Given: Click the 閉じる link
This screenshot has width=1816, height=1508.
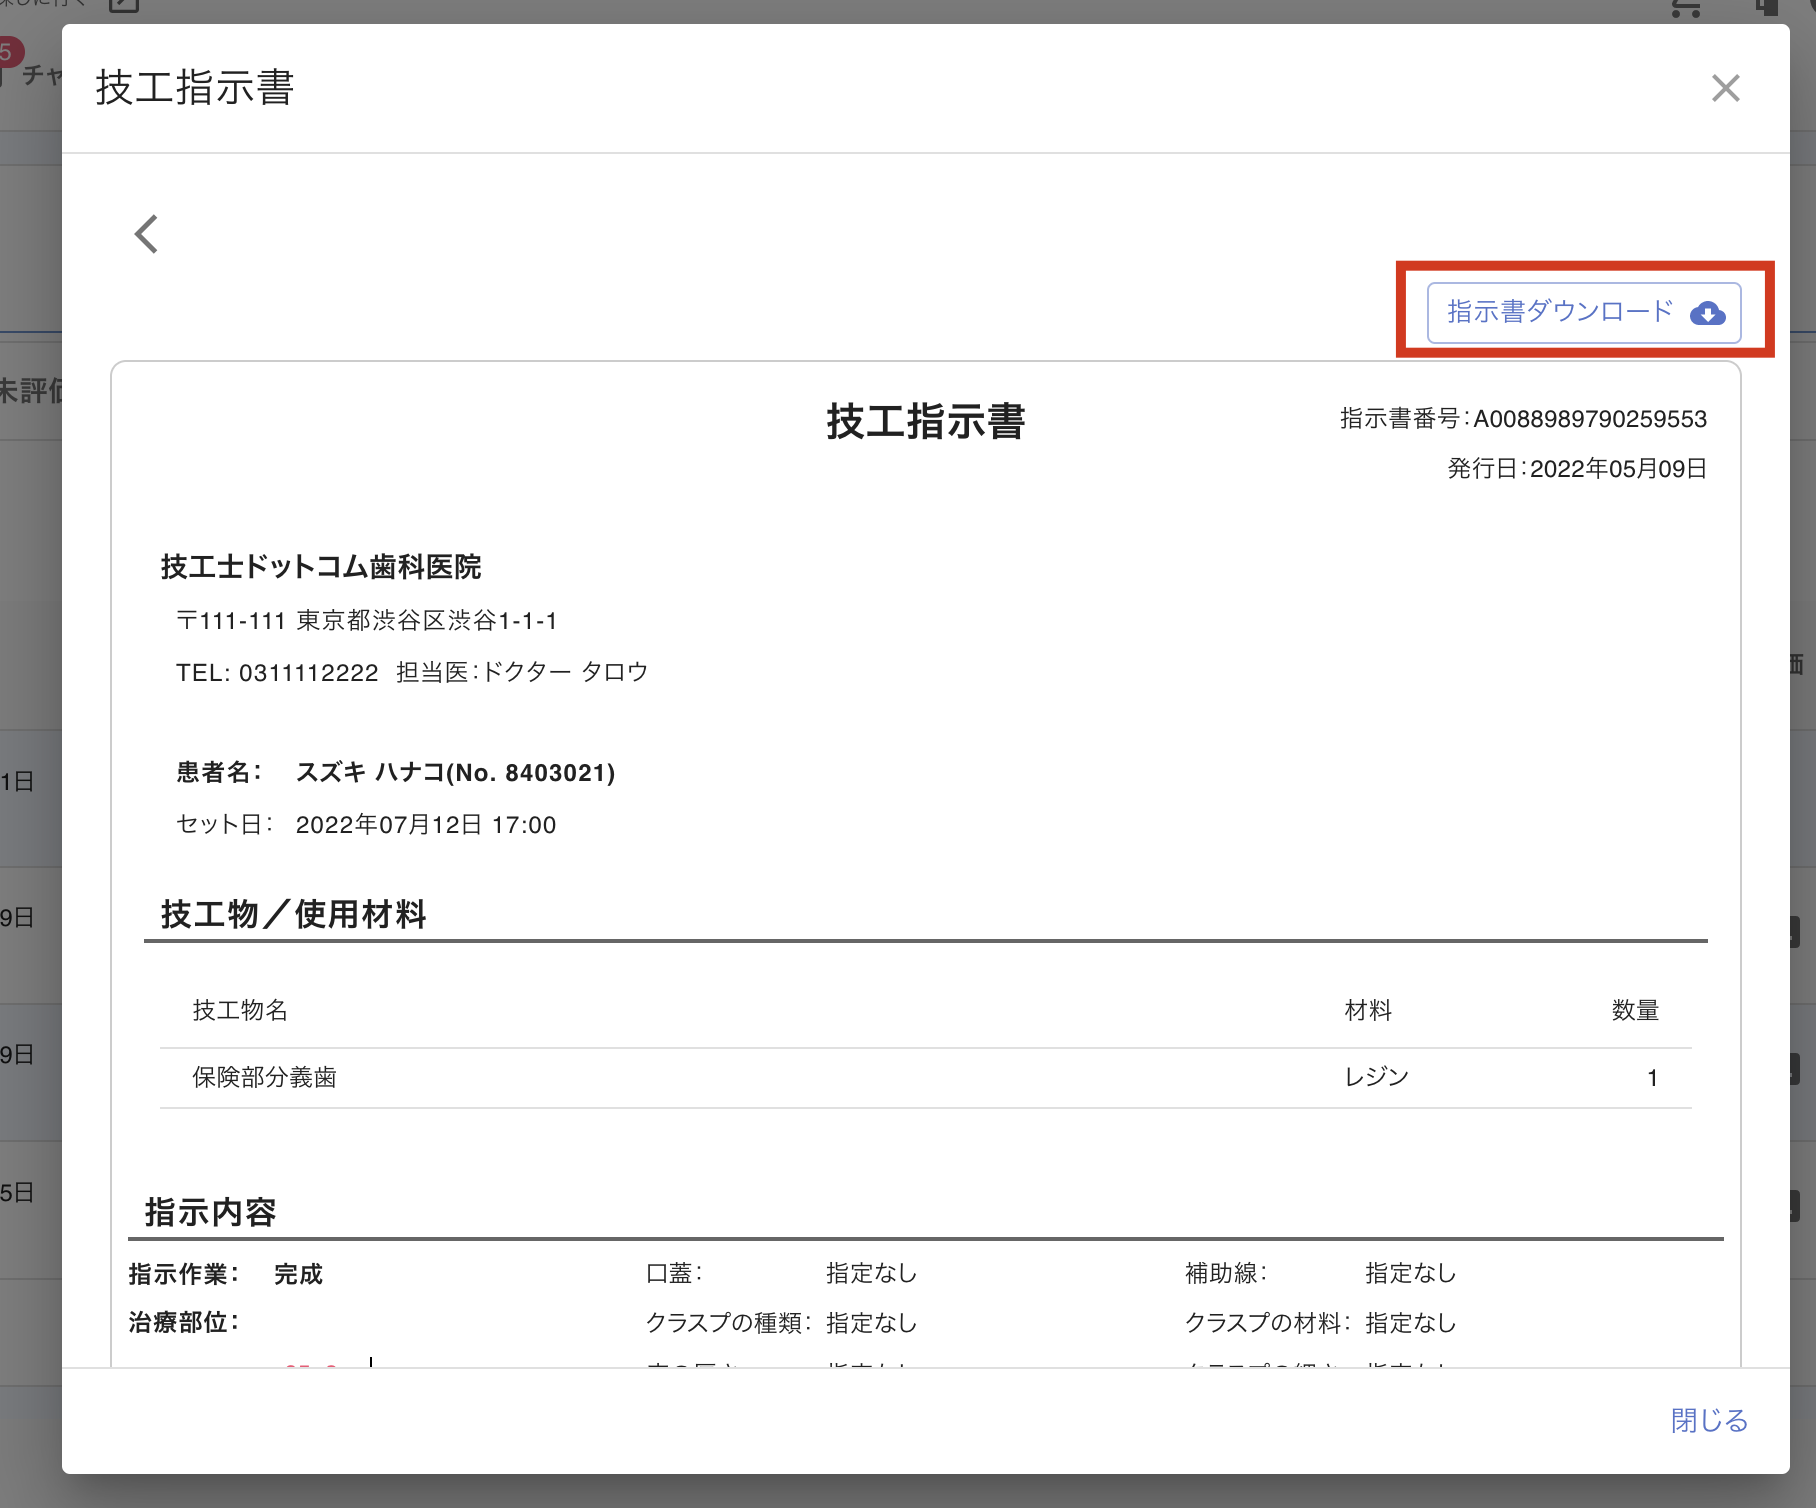Looking at the screenshot, I should (1709, 1420).
